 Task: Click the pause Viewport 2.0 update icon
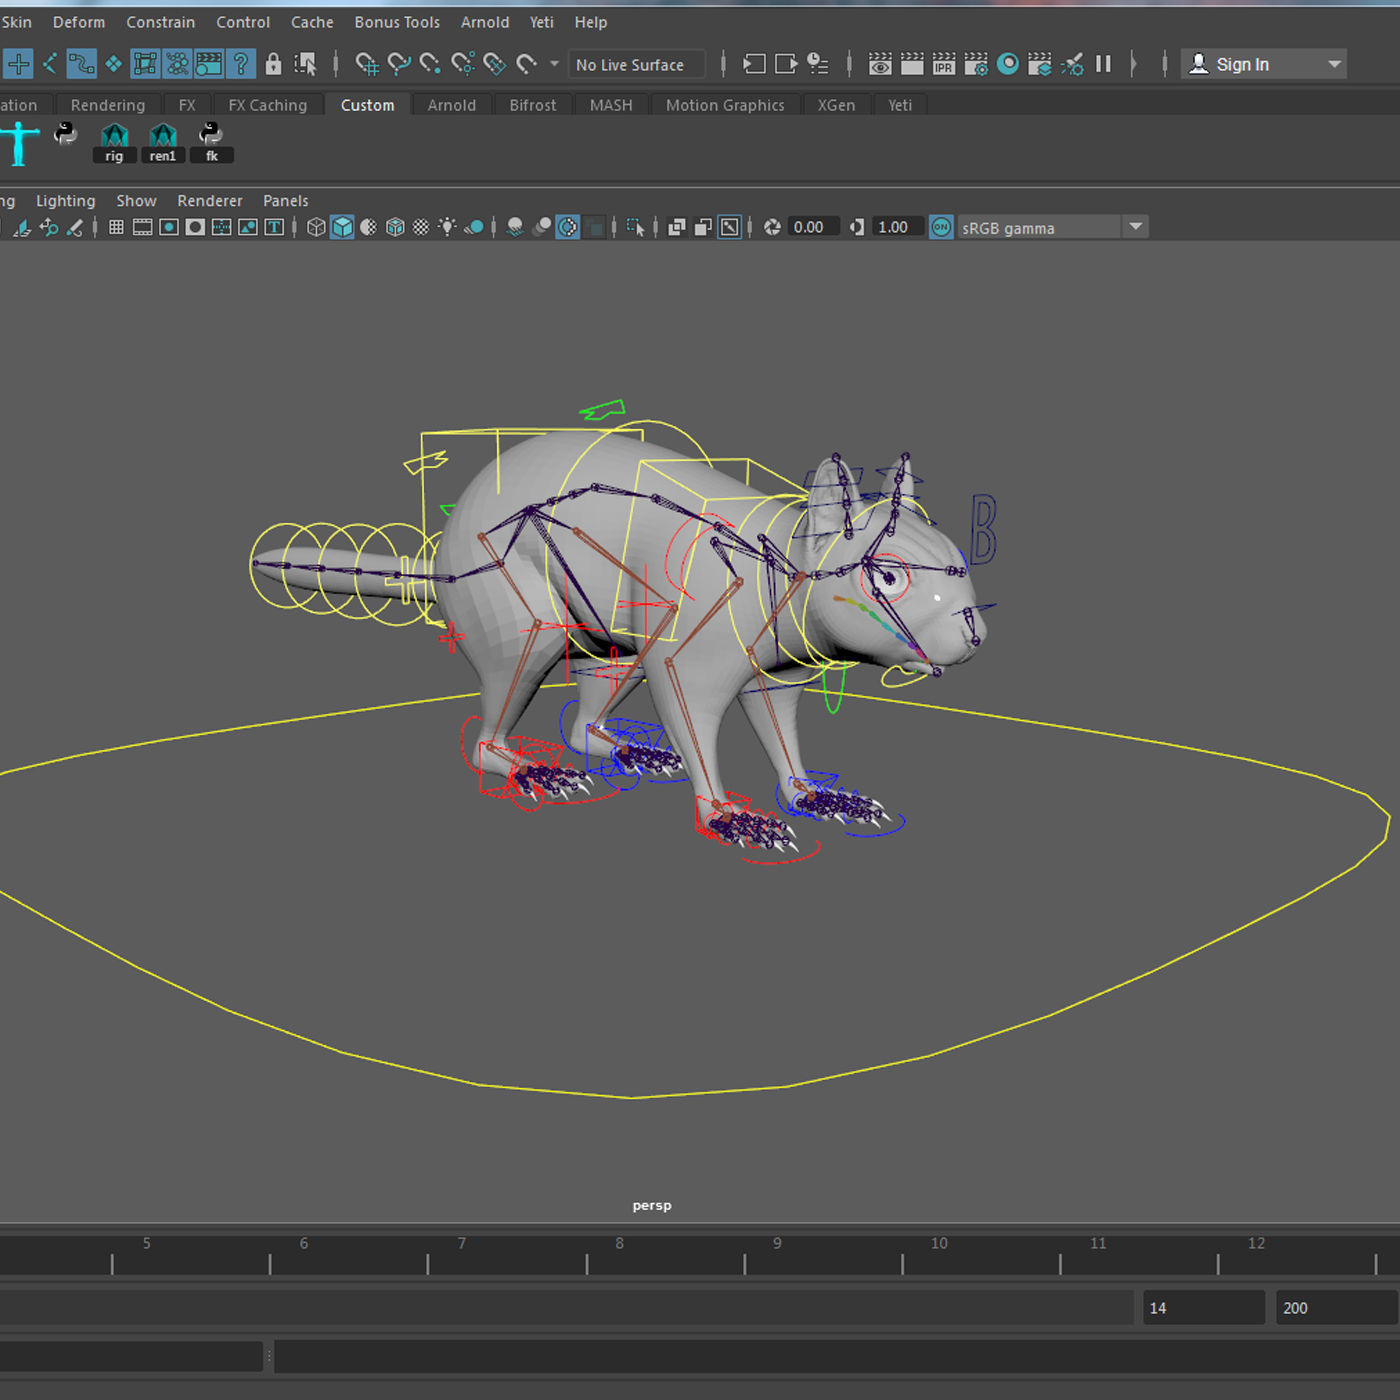pos(1104,64)
